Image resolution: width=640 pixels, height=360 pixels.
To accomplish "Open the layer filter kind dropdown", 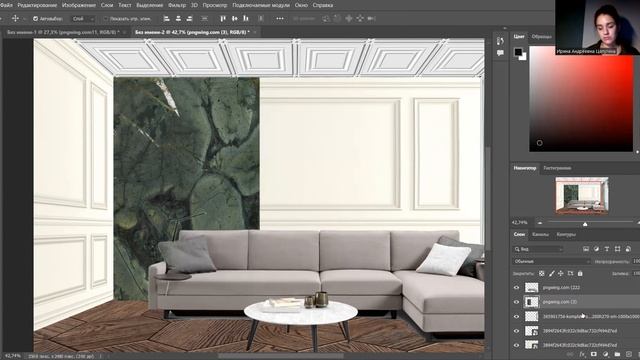I will 538,249.
